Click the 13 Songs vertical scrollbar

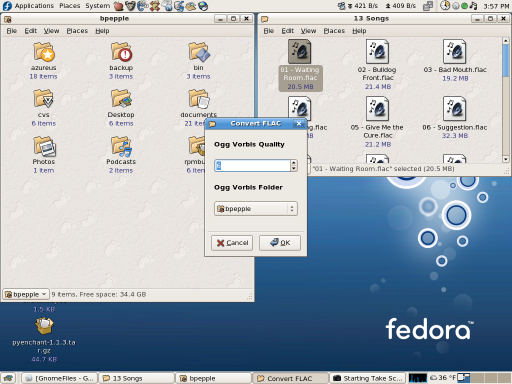click(x=505, y=99)
